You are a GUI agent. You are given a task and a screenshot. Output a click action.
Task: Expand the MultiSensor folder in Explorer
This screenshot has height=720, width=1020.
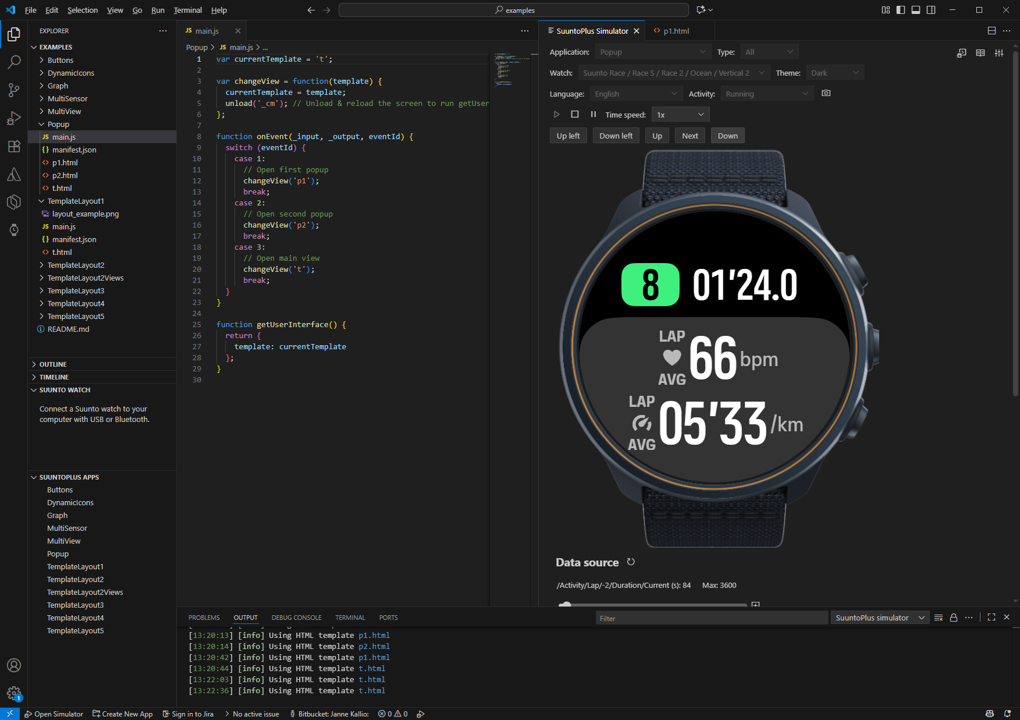coord(67,99)
